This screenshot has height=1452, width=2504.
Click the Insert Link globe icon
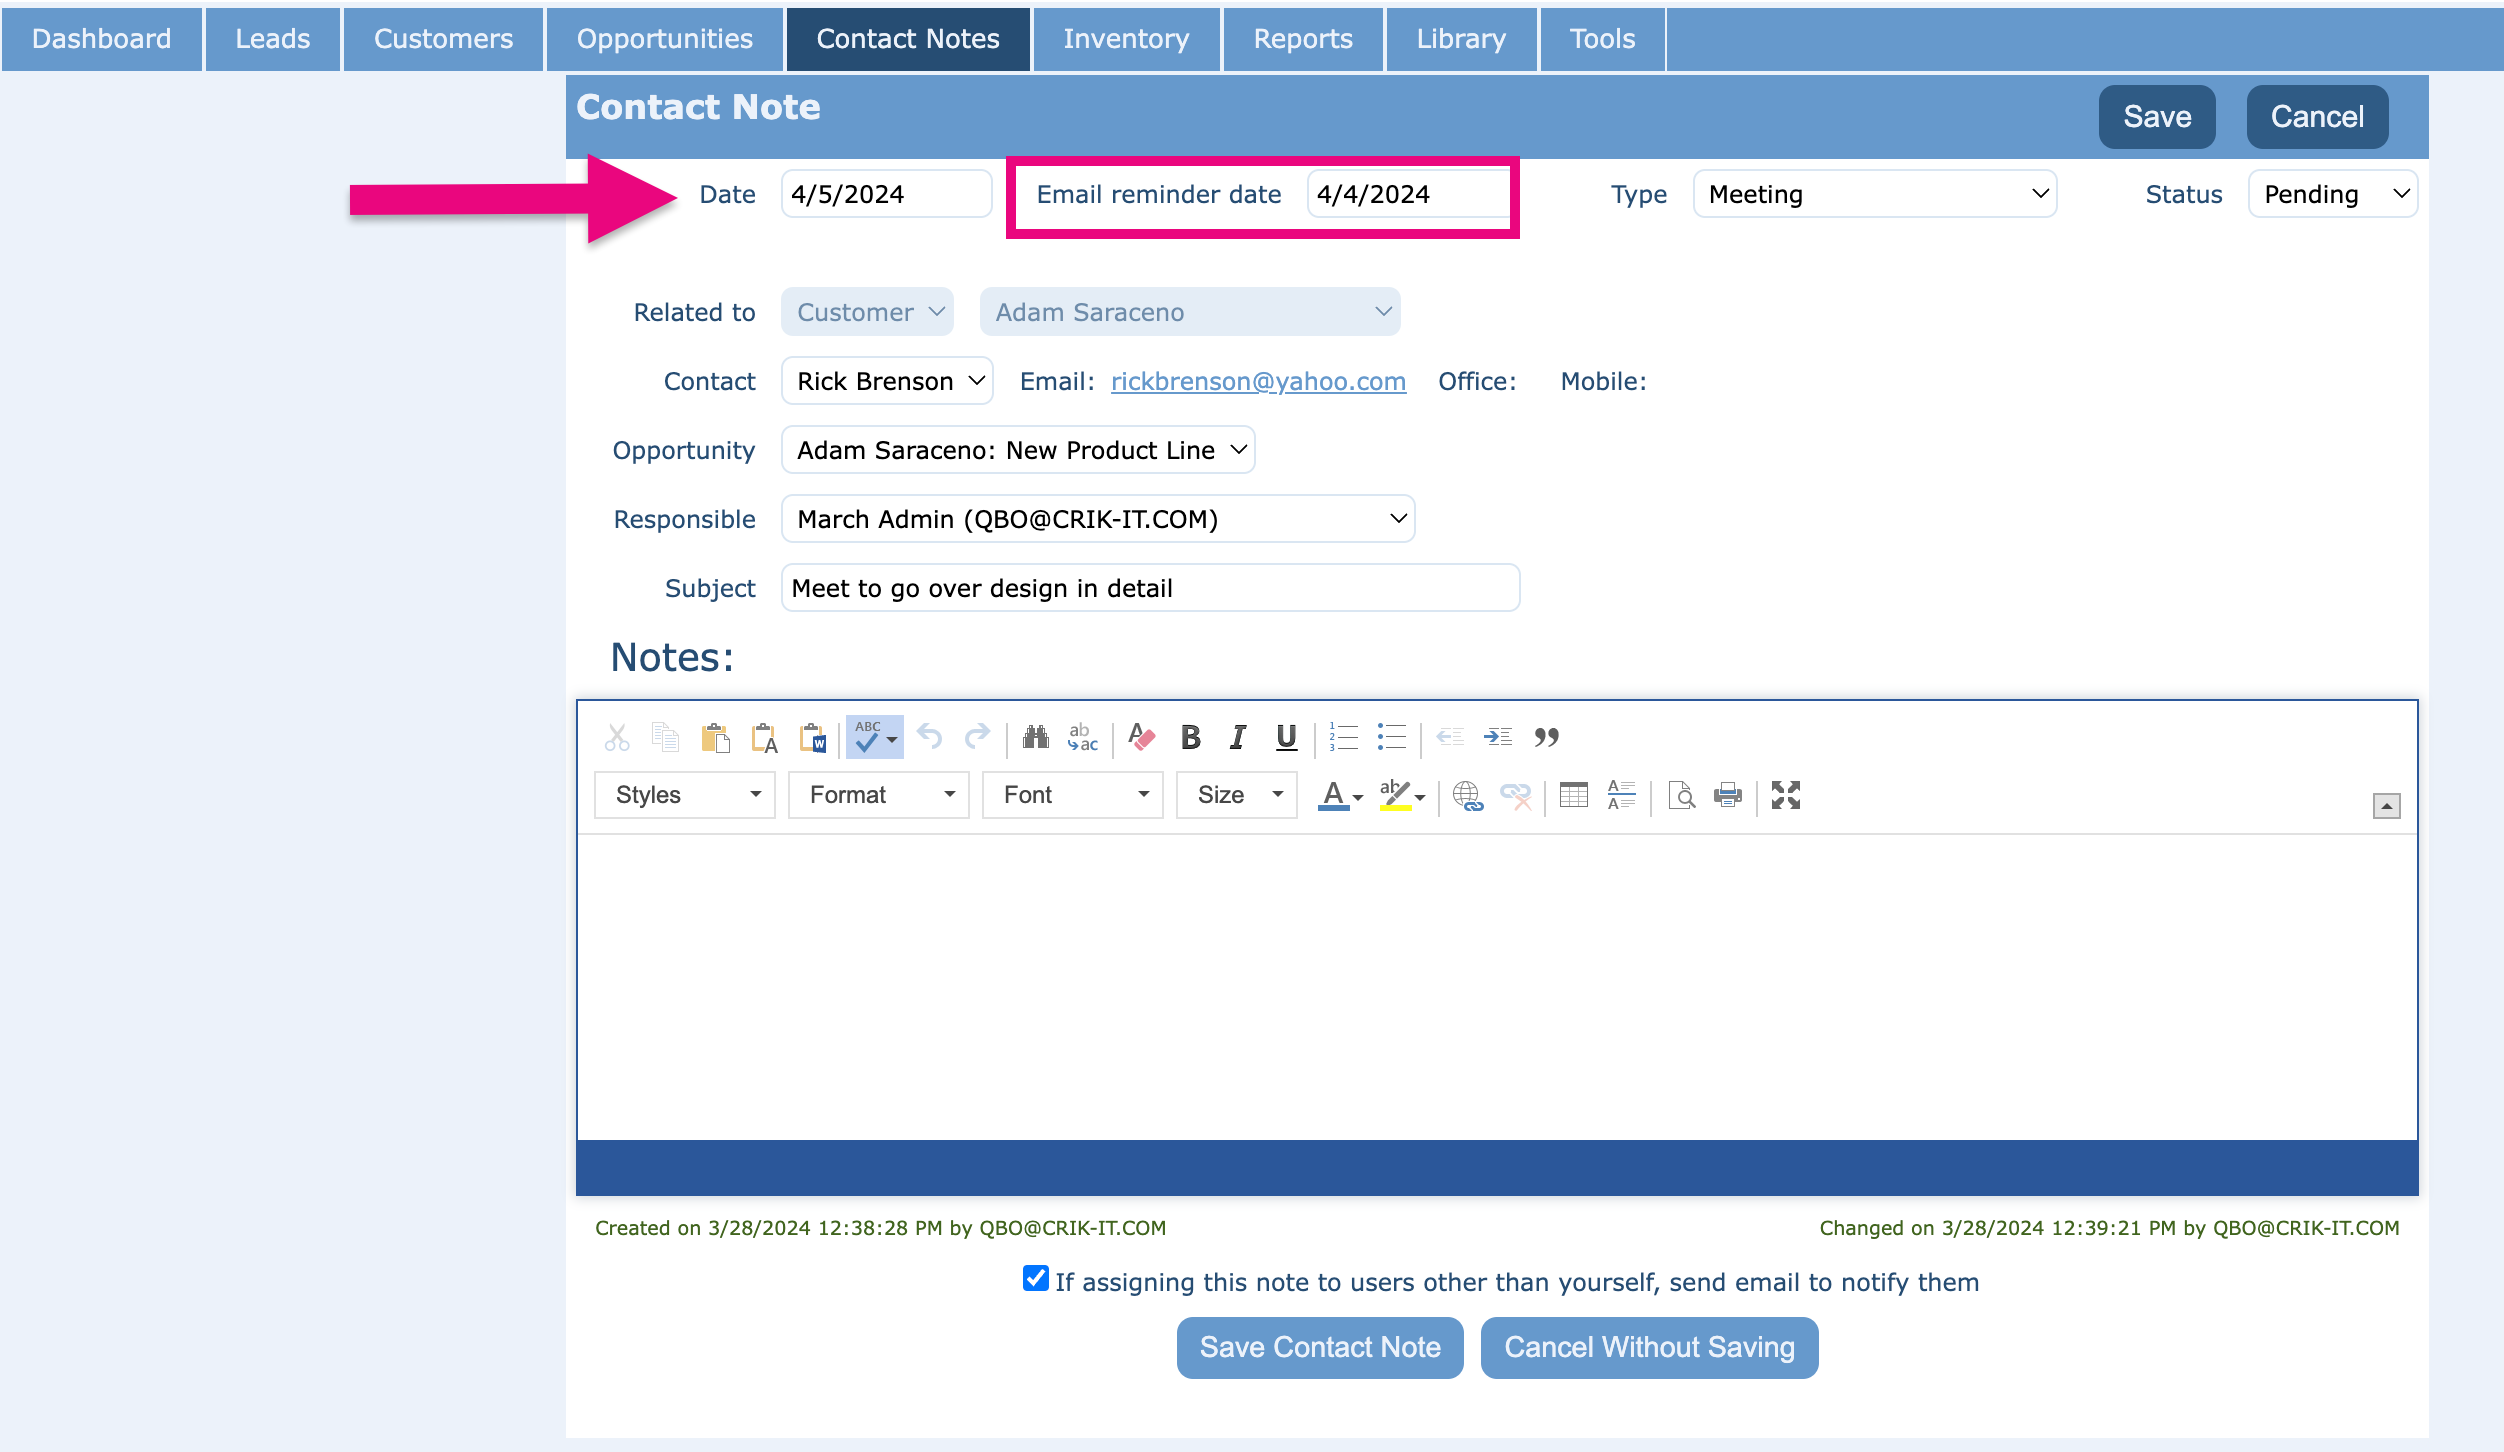tap(1467, 796)
